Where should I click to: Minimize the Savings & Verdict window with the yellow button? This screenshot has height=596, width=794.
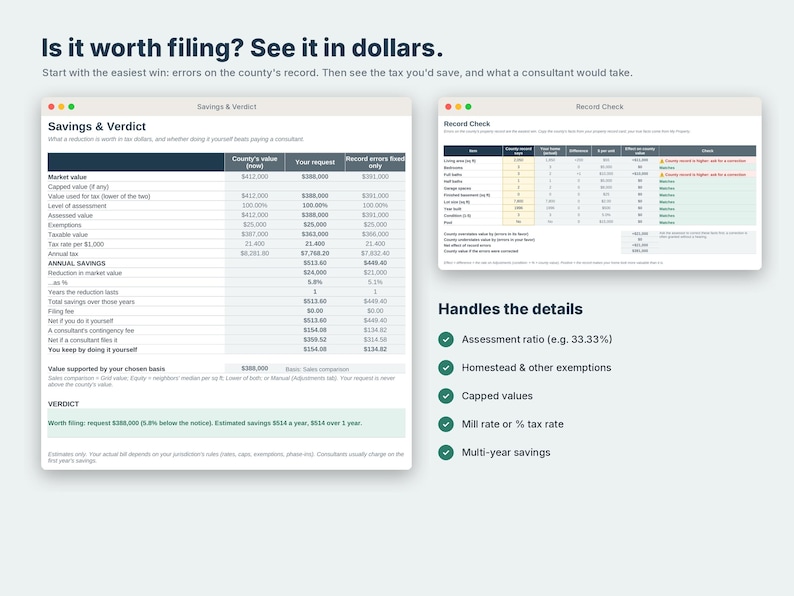pyautogui.click(x=61, y=107)
